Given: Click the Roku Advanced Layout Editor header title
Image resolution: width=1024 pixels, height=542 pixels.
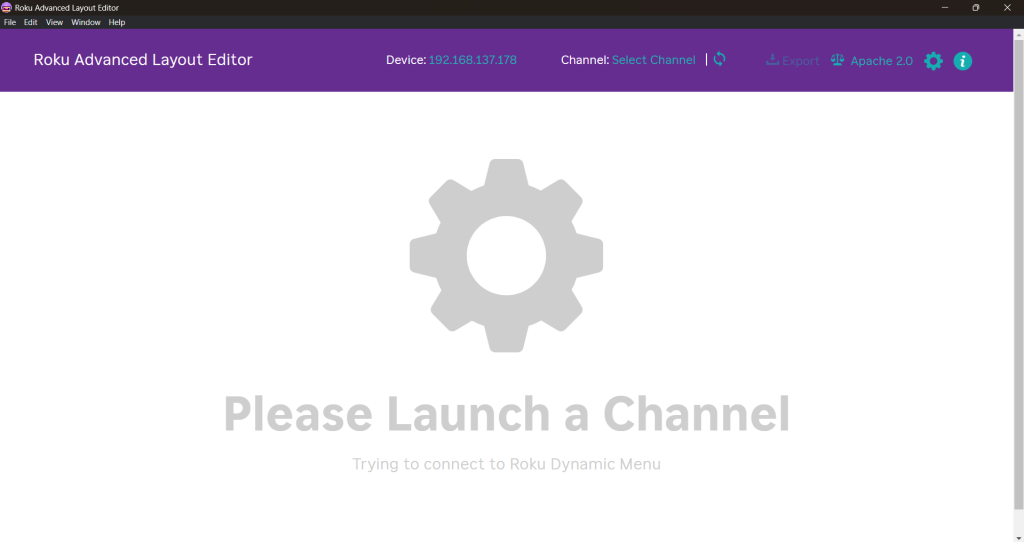Looking at the screenshot, I should (143, 59).
